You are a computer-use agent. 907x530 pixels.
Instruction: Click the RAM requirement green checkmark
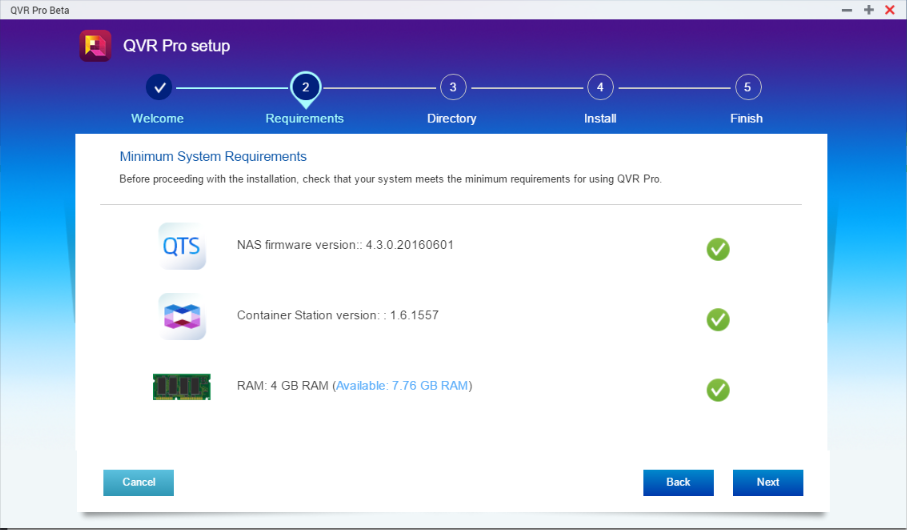718,390
